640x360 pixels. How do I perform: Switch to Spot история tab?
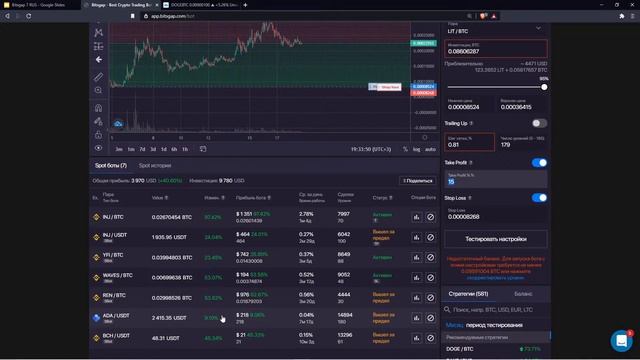pos(155,166)
